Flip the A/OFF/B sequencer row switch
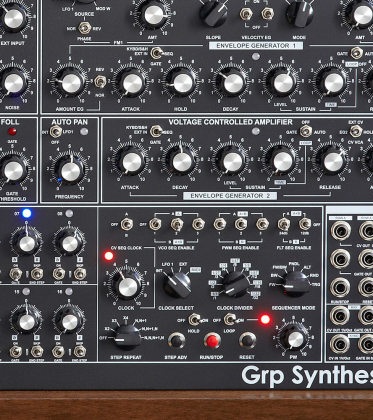373x420 pixels. click(127, 224)
